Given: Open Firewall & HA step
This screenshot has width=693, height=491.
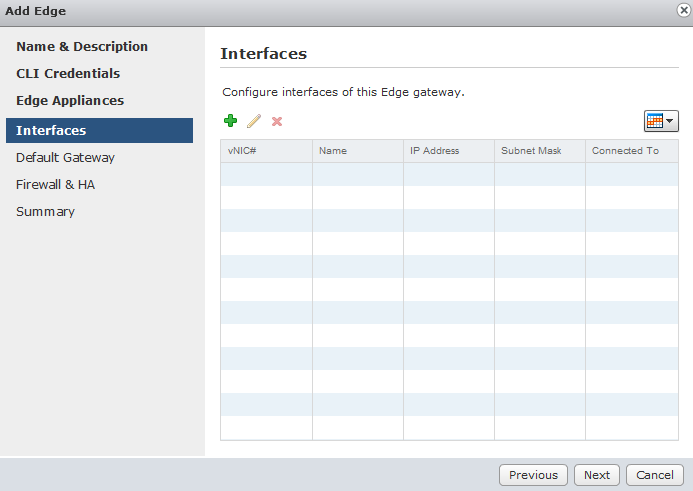Looking at the screenshot, I should 55,185.
